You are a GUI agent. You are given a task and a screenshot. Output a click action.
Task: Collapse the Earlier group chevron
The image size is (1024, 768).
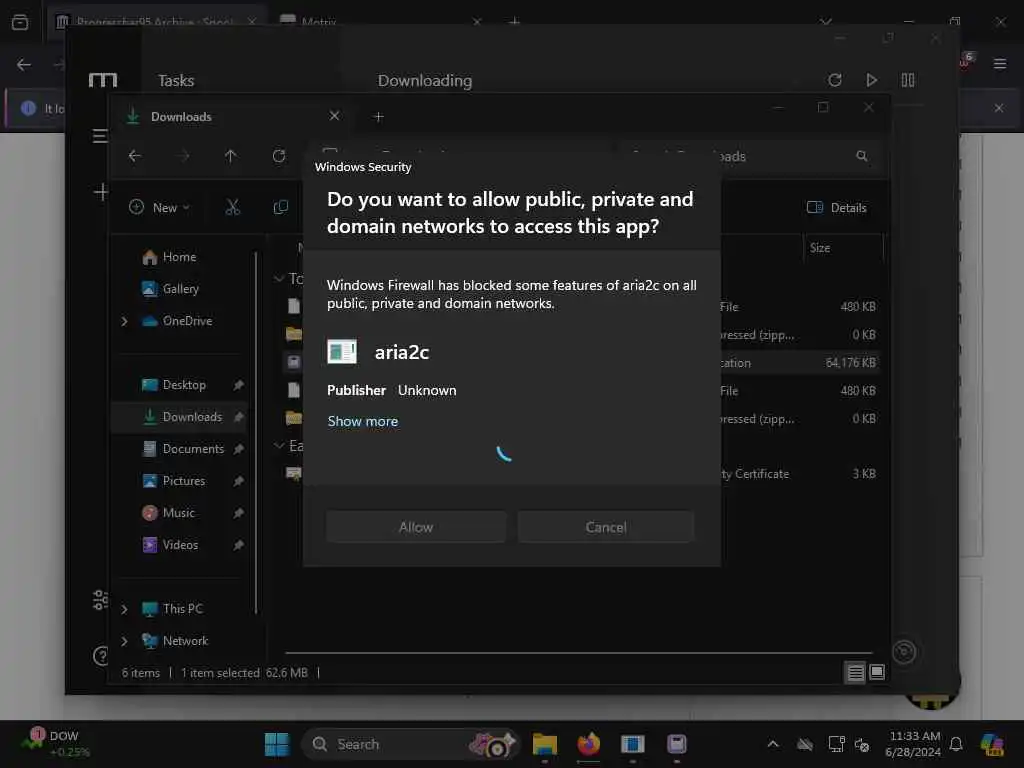tap(279, 445)
